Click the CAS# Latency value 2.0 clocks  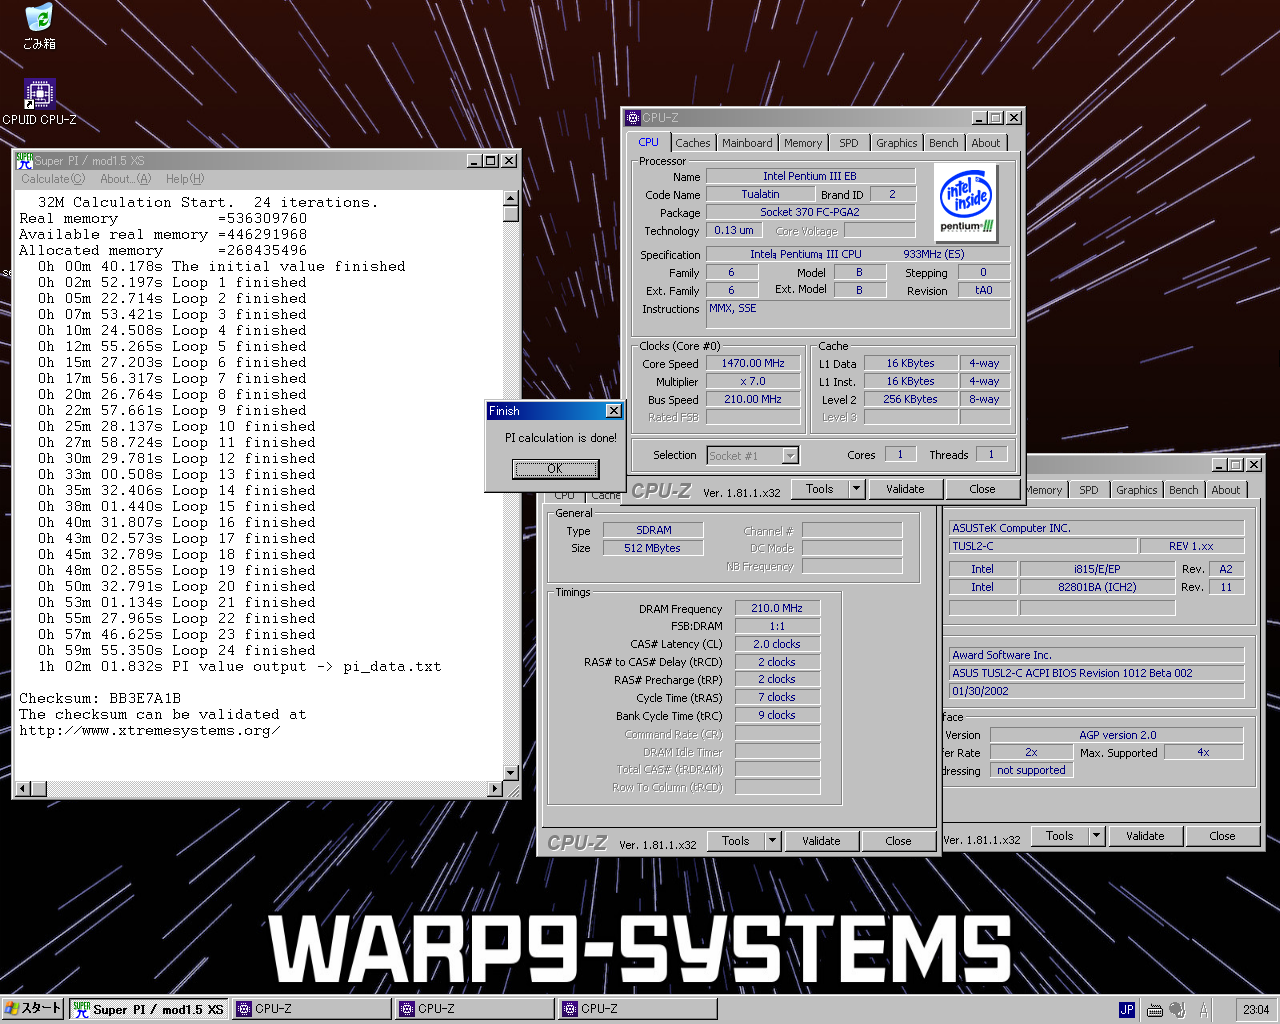tap(777, 644)
